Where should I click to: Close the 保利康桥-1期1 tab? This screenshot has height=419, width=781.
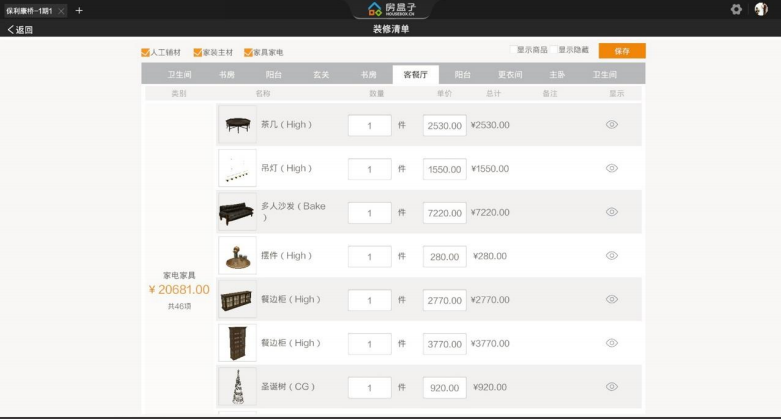[61, 10]
